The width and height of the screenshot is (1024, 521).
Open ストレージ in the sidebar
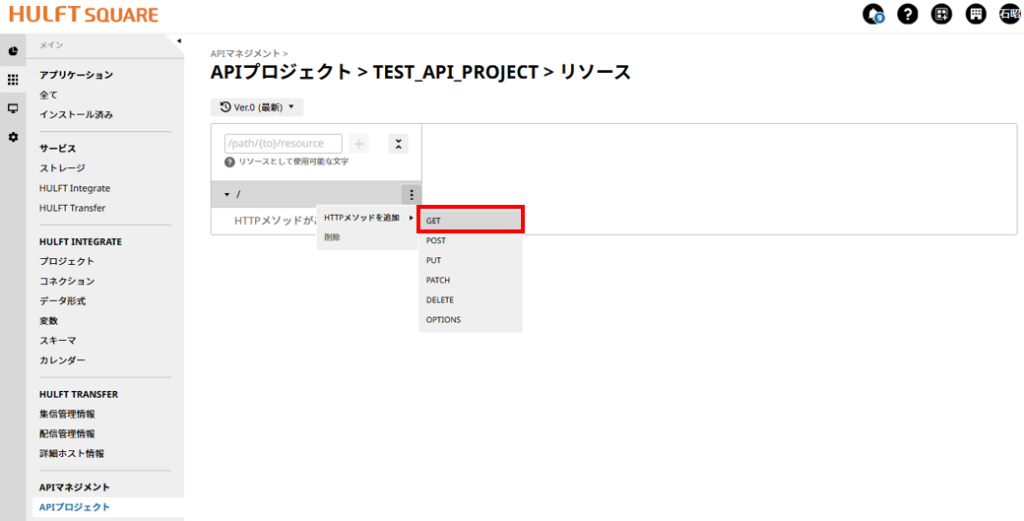point(62,168)
